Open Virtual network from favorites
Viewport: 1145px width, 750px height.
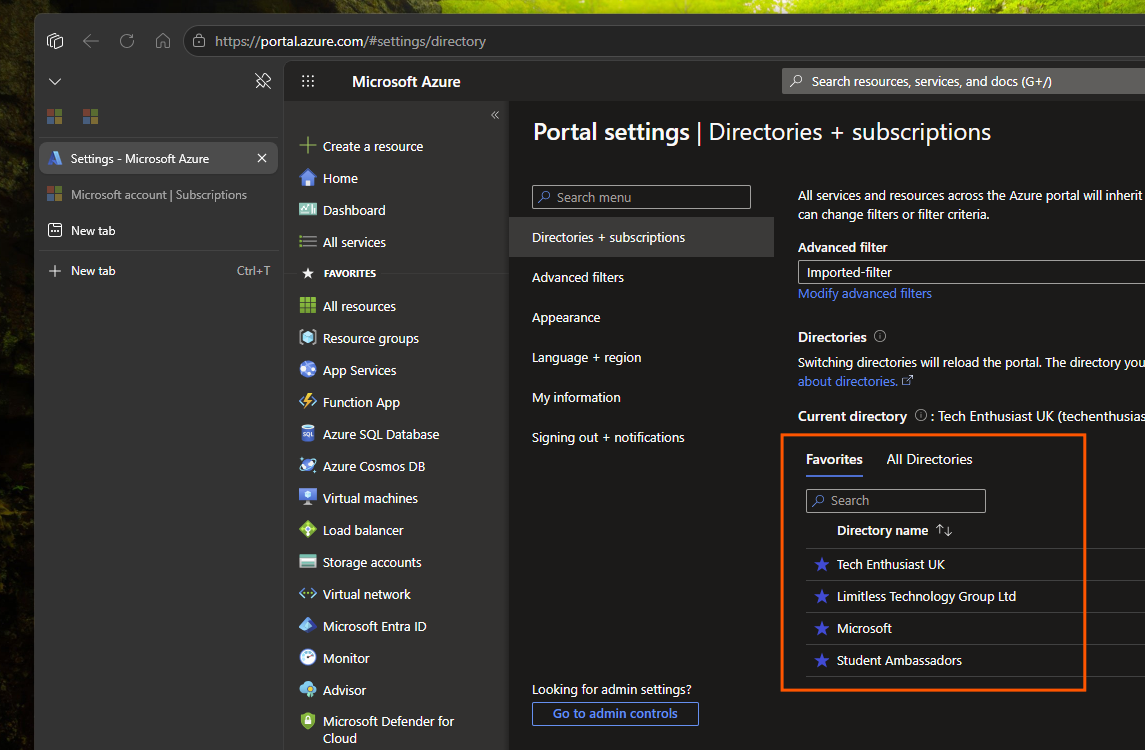(x=366, y=594)
